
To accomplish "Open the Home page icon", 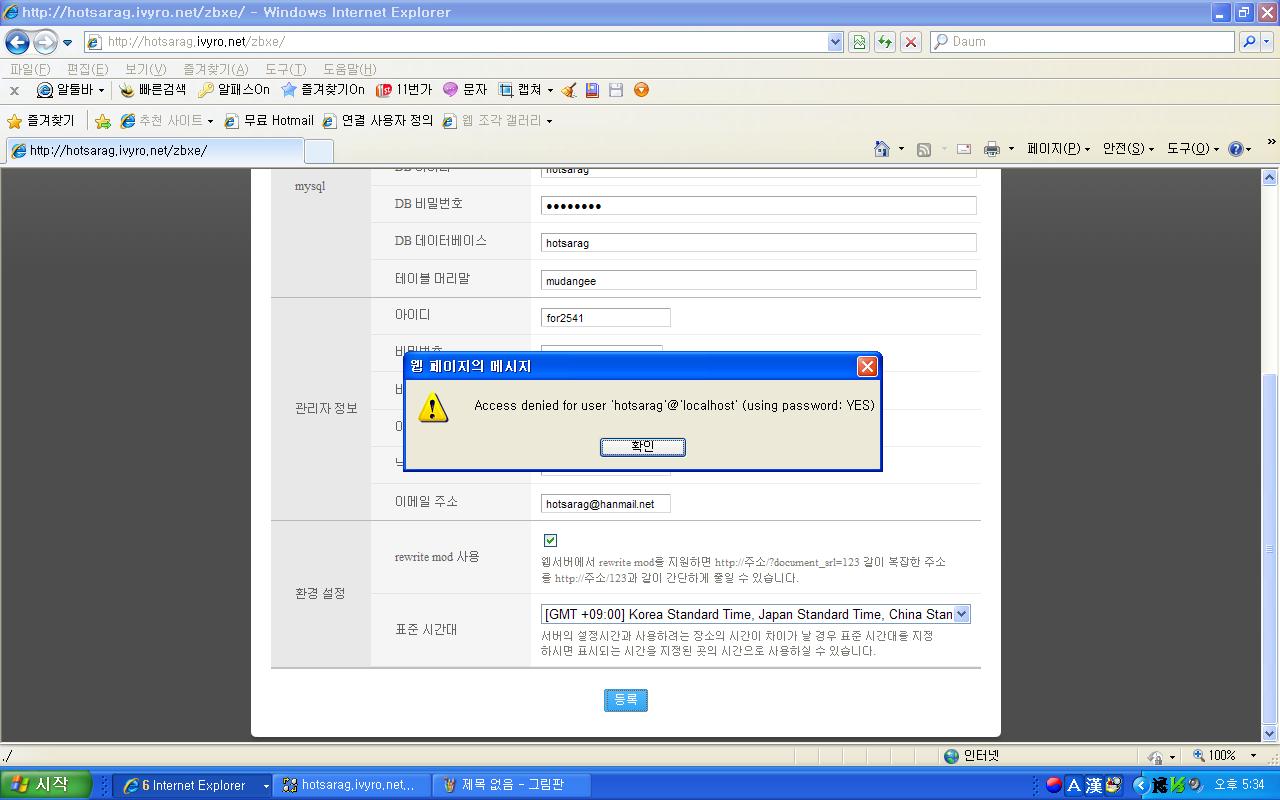I will 881,149.
